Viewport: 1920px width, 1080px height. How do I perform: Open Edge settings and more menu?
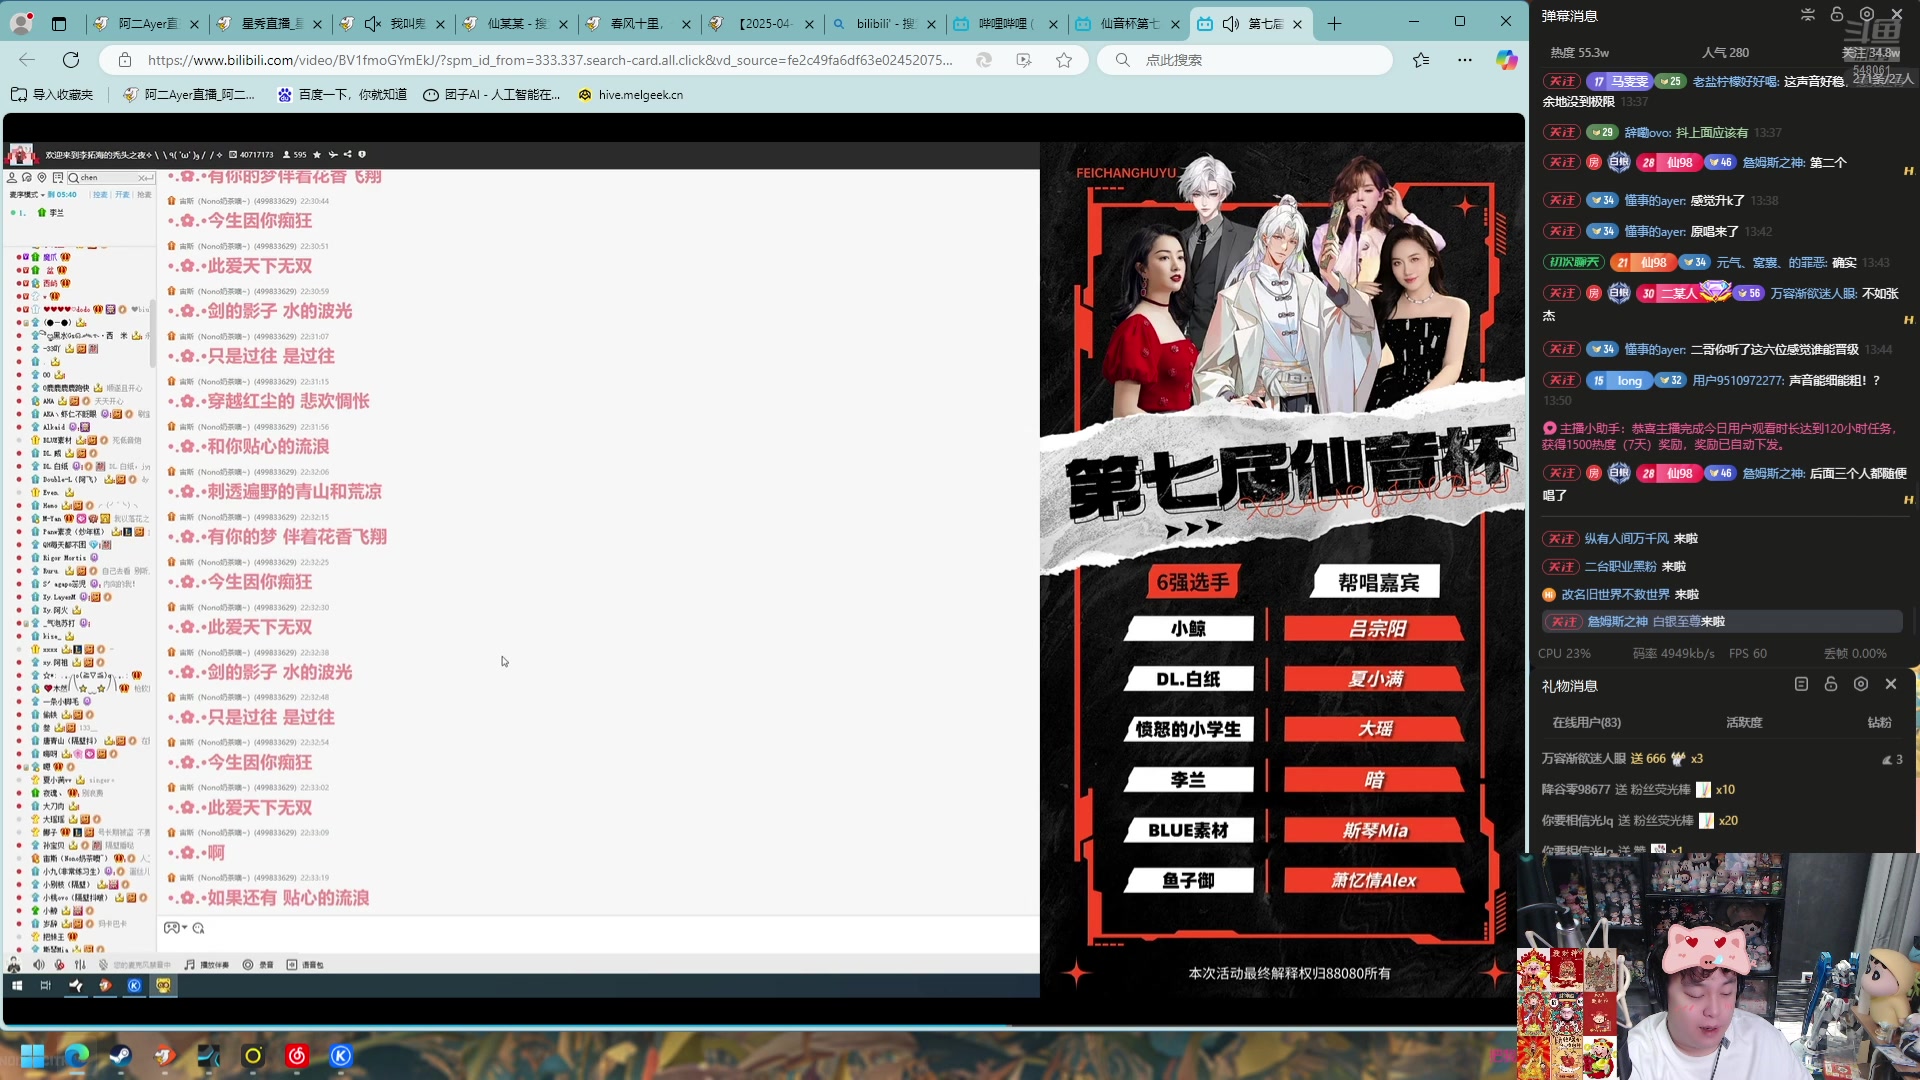click(1465, 60)
